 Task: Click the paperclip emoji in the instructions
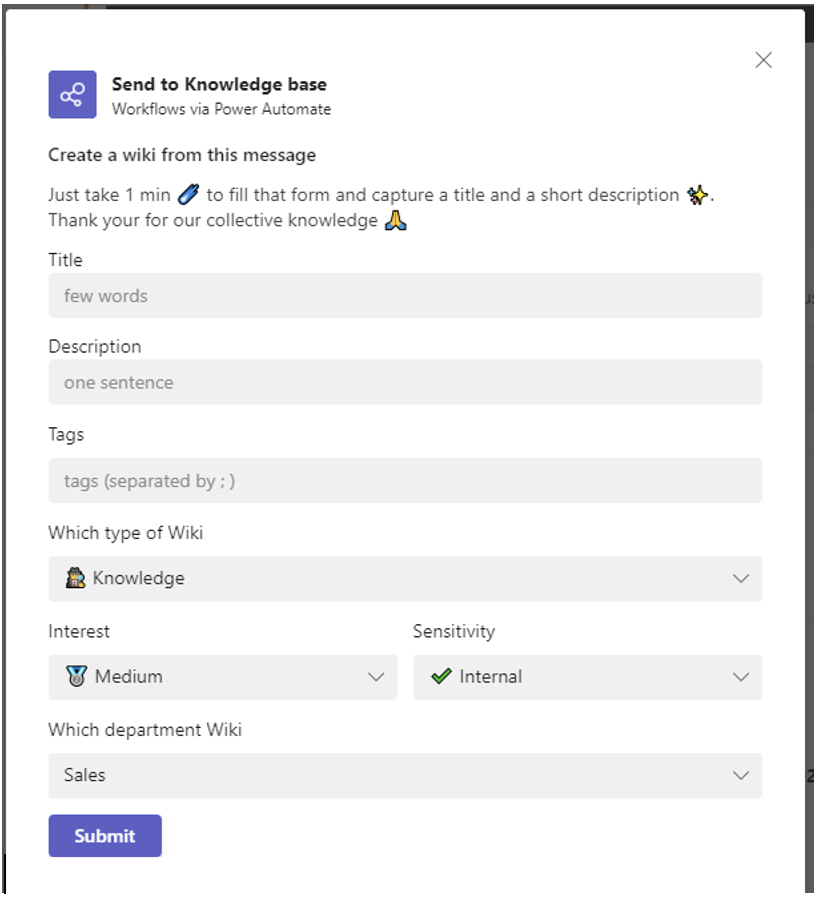pos(188,195)
